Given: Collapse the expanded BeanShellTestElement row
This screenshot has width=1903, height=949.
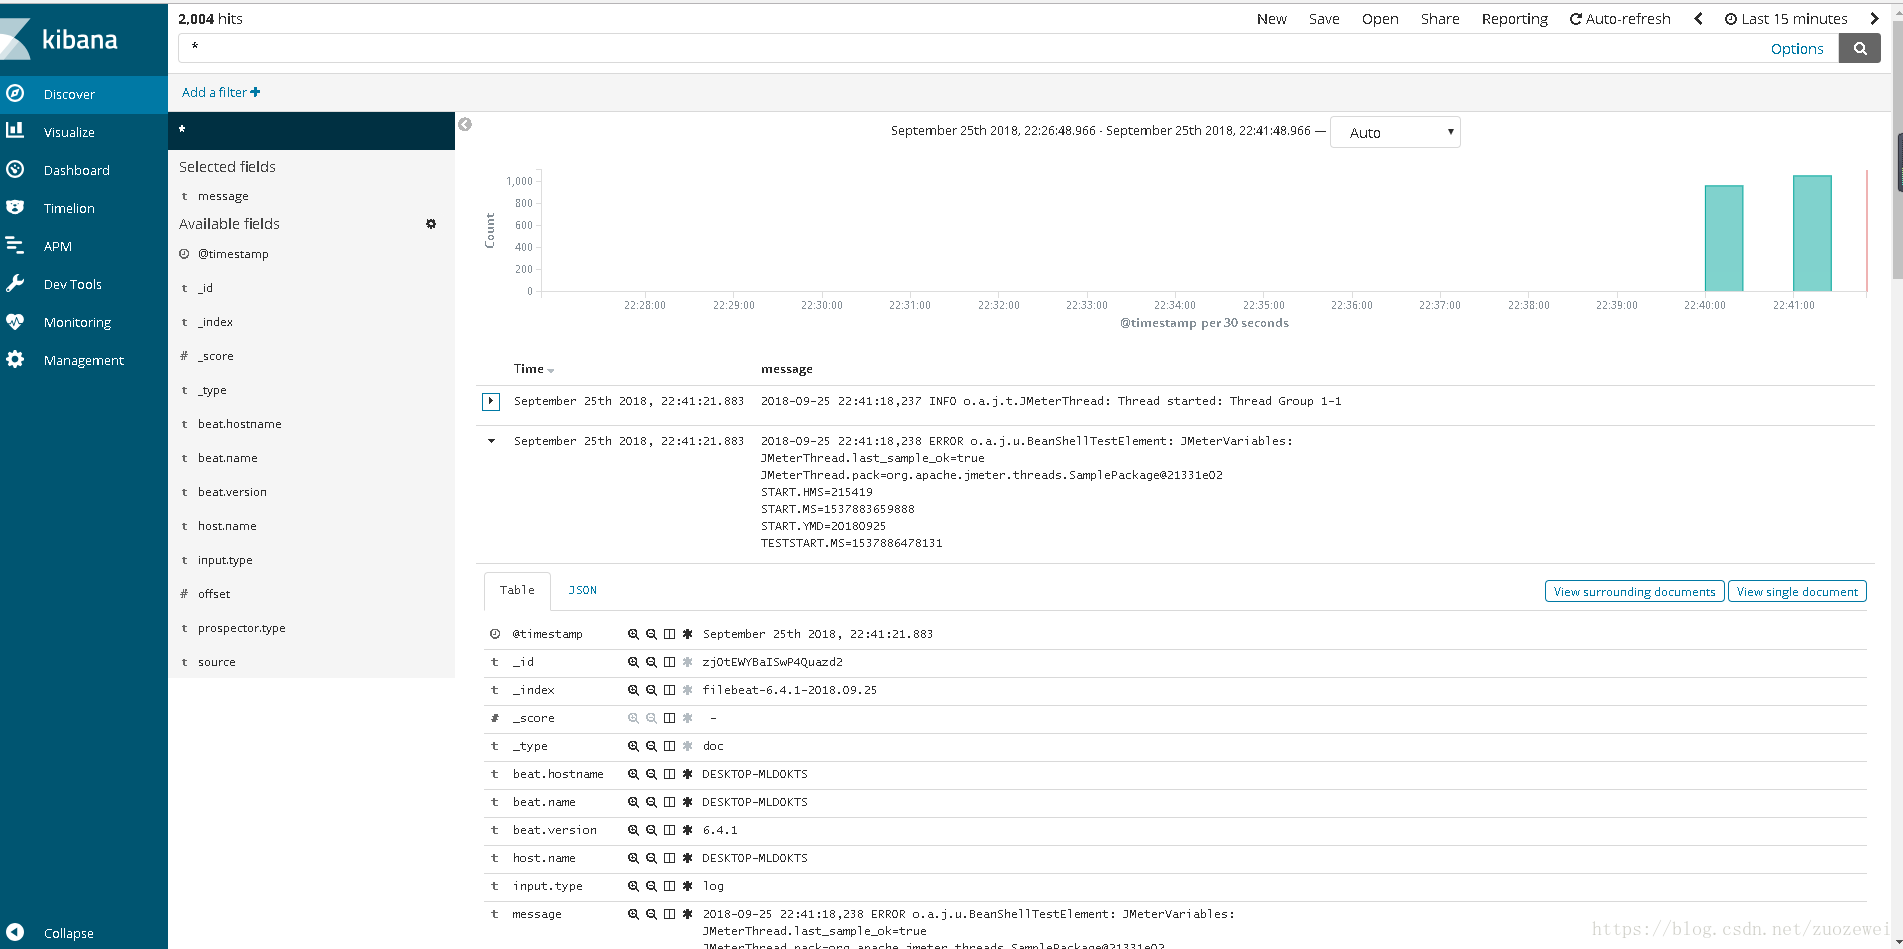Looking at the screenshot, I should [491, 441].
